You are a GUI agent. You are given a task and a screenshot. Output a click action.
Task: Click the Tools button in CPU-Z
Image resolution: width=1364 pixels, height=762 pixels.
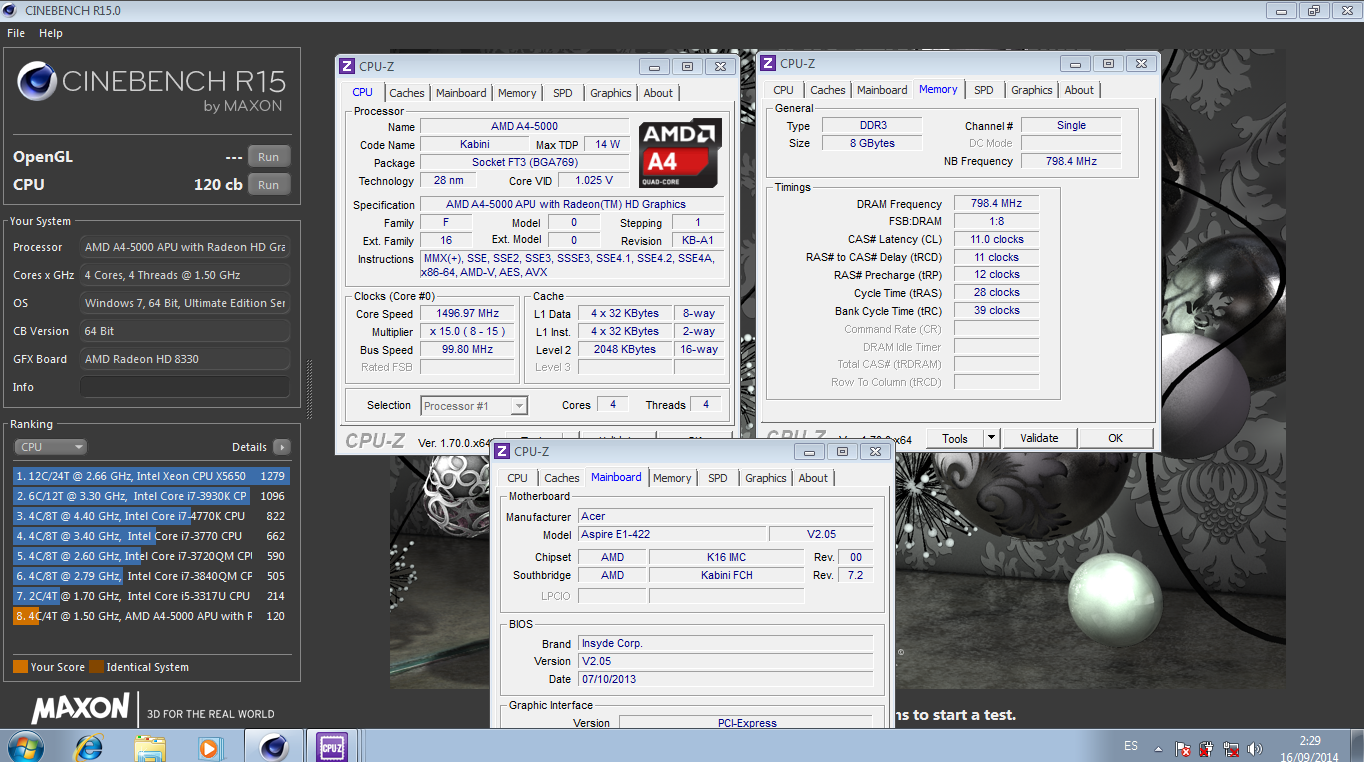tap(955, 438)
